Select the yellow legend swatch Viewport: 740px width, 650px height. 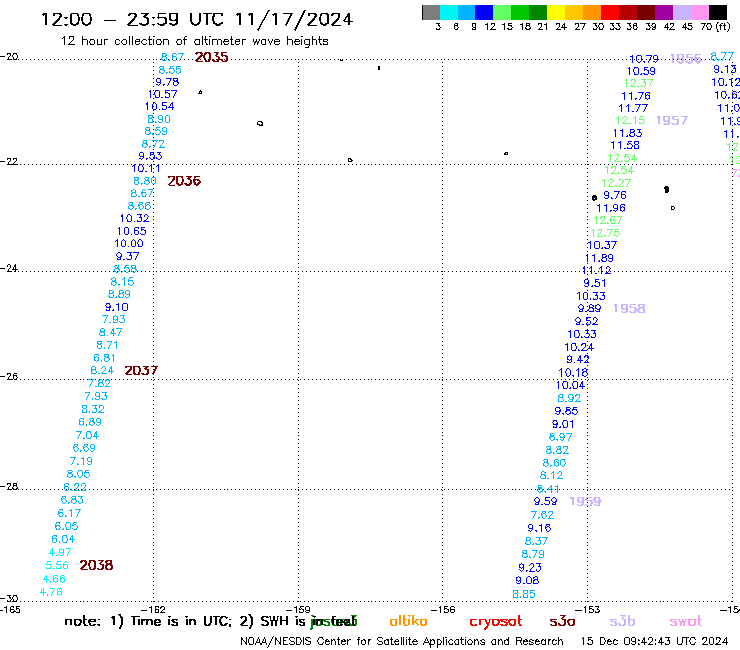(x=556, y=12)
